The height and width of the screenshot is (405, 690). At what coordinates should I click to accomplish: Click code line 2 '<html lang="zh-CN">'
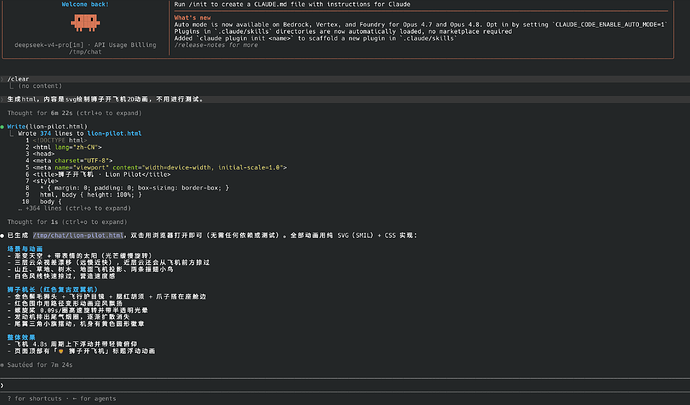click(x=67, y=147)
